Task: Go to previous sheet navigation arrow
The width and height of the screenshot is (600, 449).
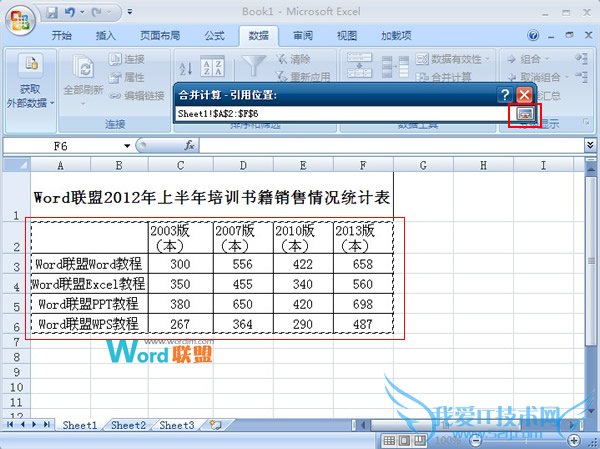Action: (x=22, y=425)
